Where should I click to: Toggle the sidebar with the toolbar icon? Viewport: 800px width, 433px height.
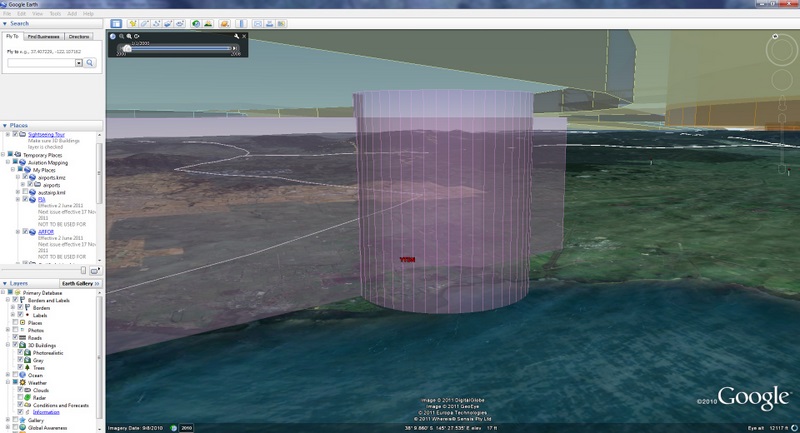(116, 23)
